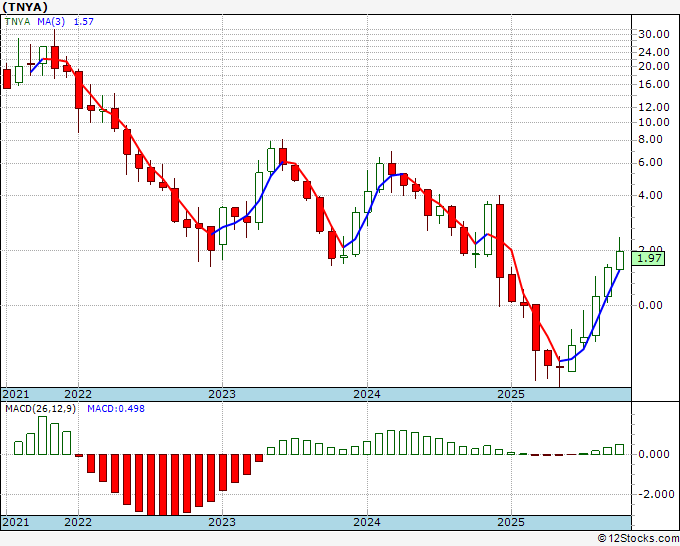
Task: Click the MA(3) legend label
Action: pyautogui.click(x=51, y=22)
